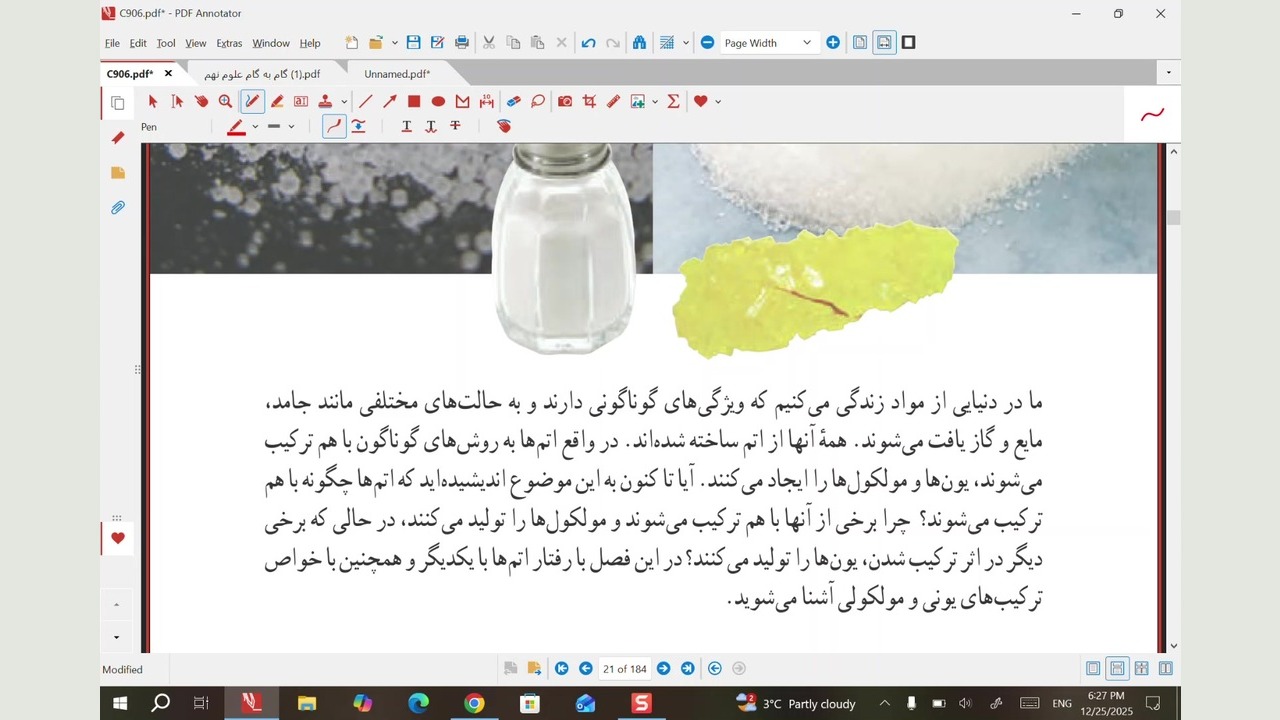Image resolution: width=1280 pixels, height=720 pixels.
Task: Open the Page Width zoom dropdown
Action: point(806,43)
